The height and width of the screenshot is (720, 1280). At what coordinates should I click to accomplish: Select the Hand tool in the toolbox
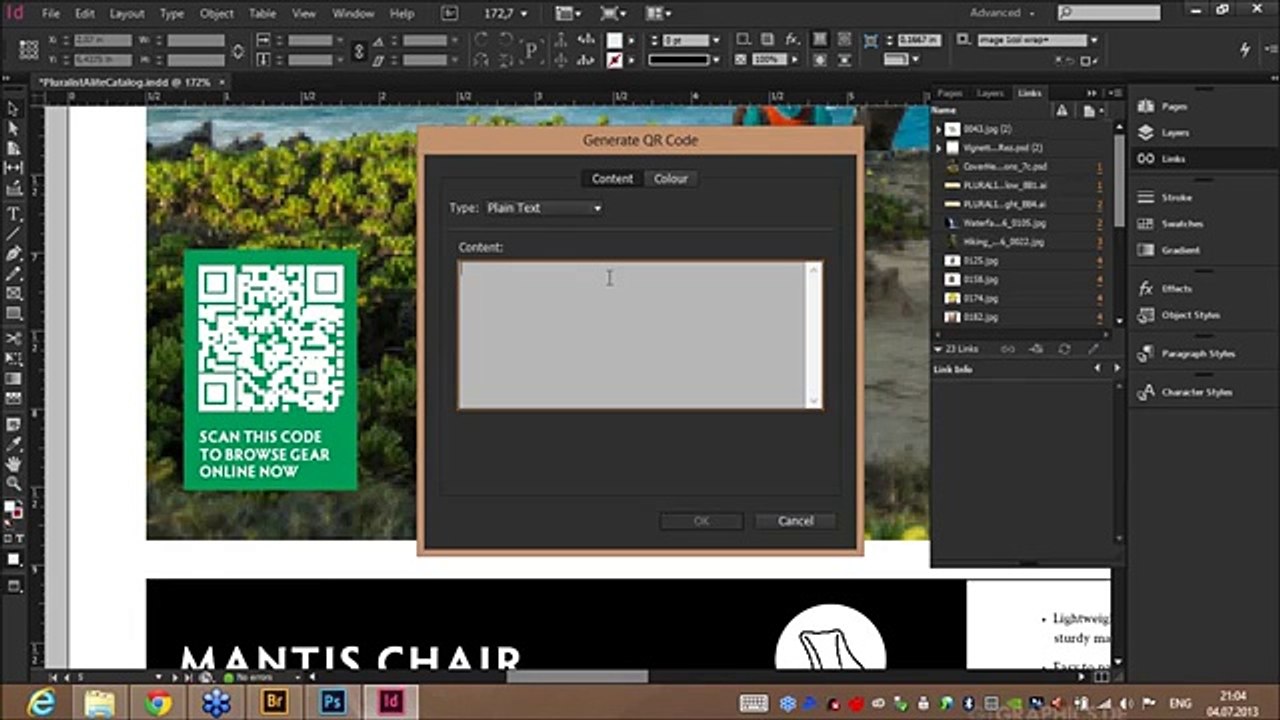pyautogui.click(x=13, y=463)
